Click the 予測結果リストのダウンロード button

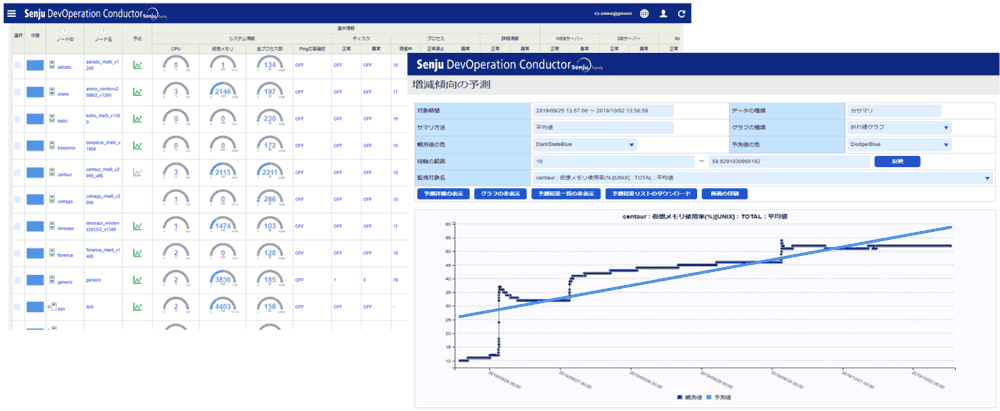click(650, 193)
